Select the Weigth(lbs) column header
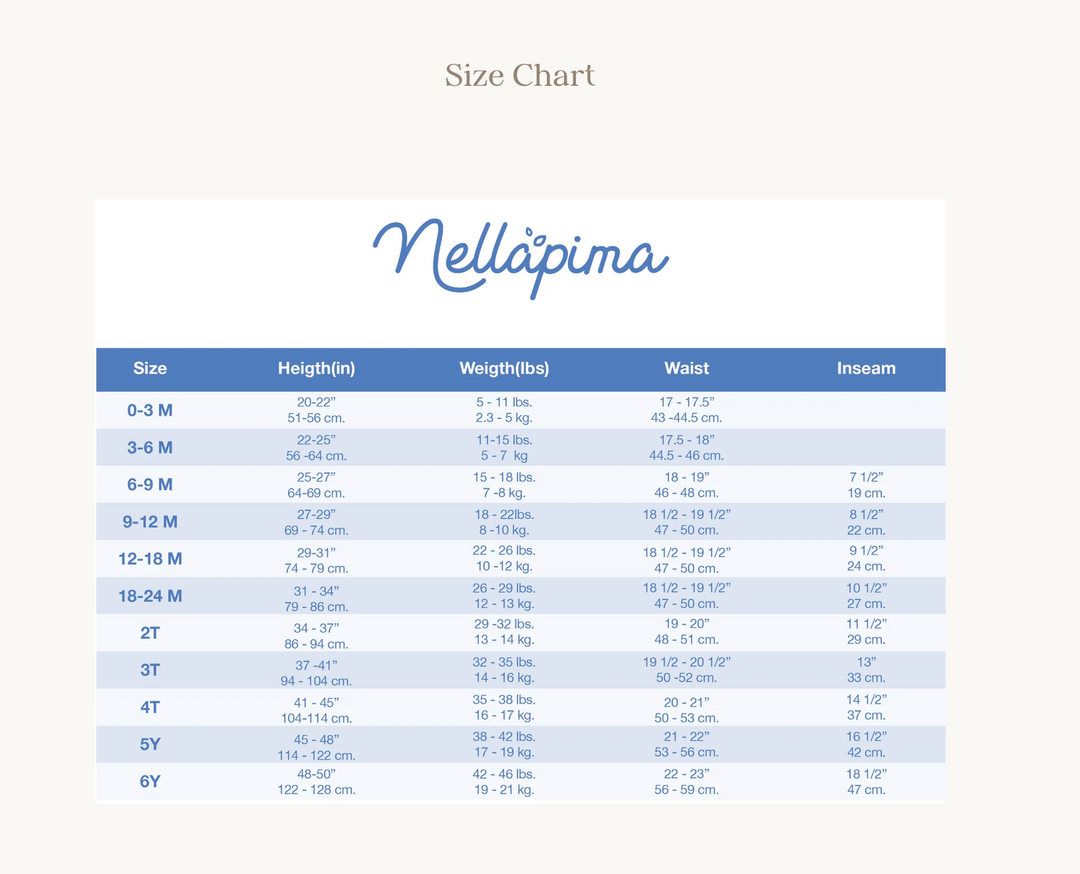1080x874 pixels. tap(504, 368)
